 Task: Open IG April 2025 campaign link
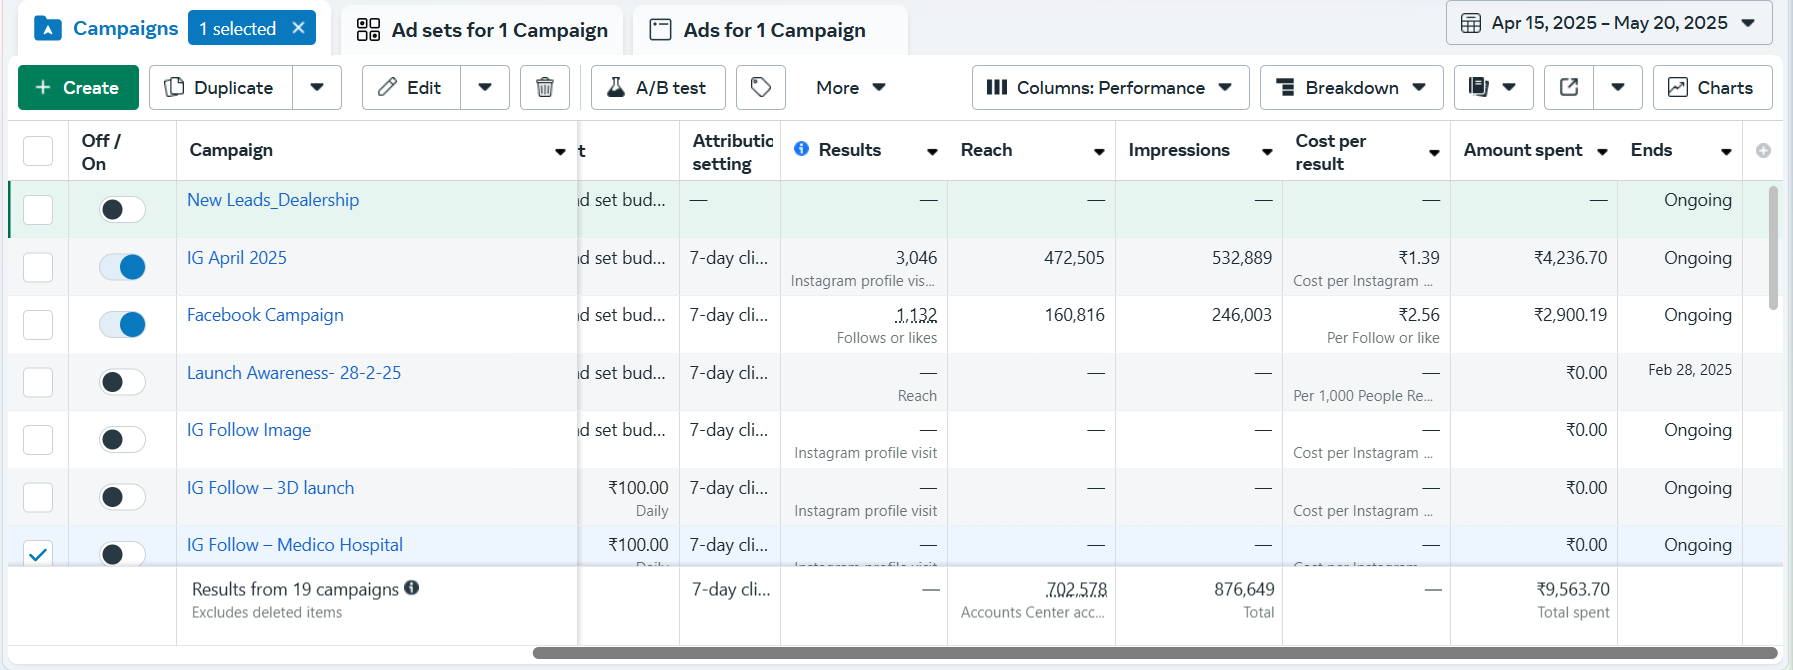[x=237, y=258]
